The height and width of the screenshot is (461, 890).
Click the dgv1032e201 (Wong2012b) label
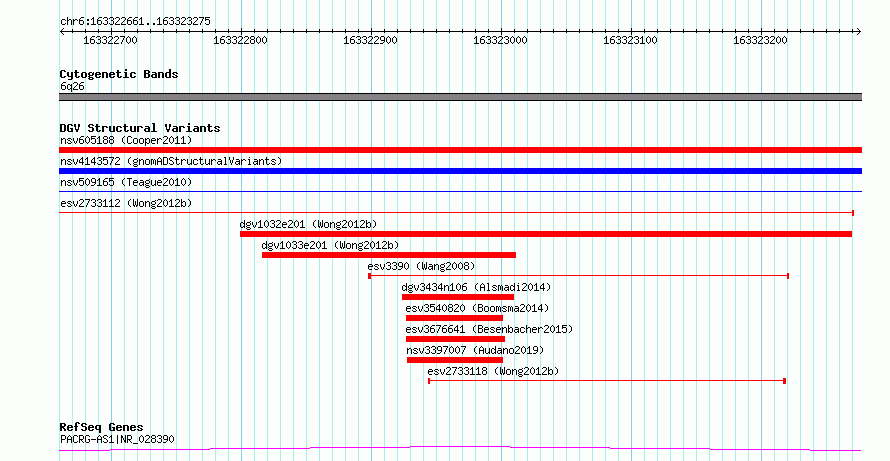[308, 224]
